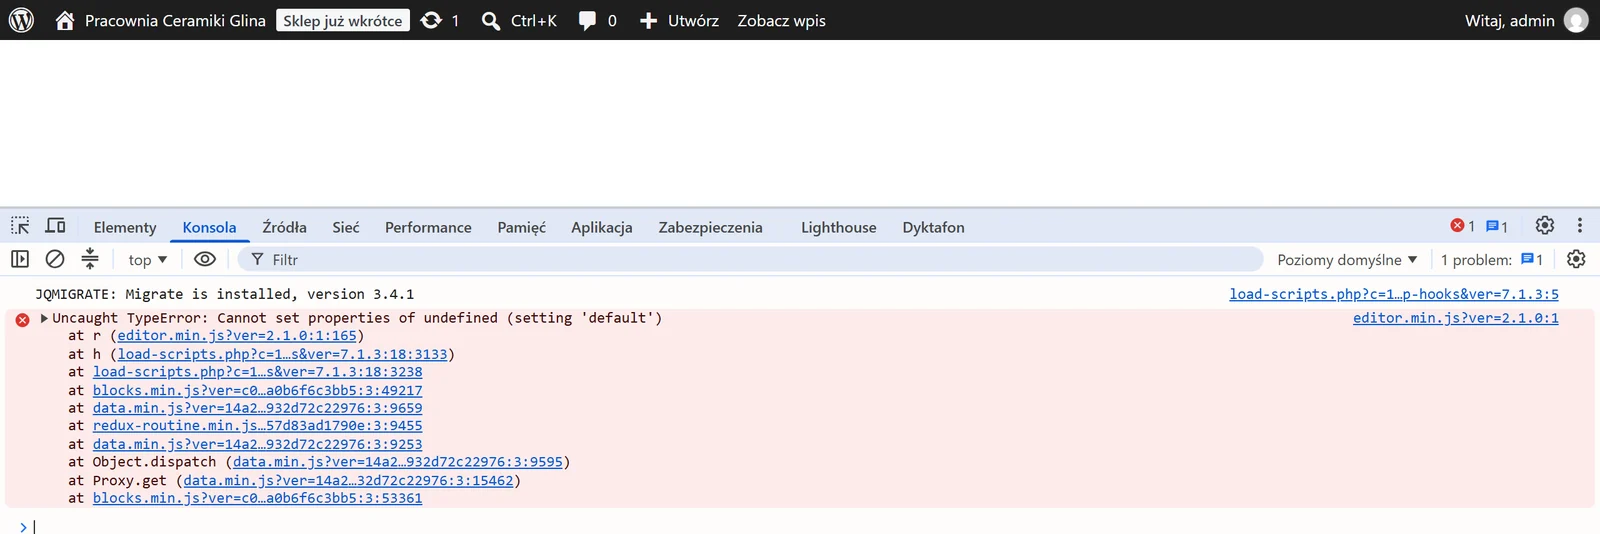This screenshot has height=534, width=1600.
Task: Open Proxy.get link data.min.js...:3:15462
Action: click(x=348, y=480)
